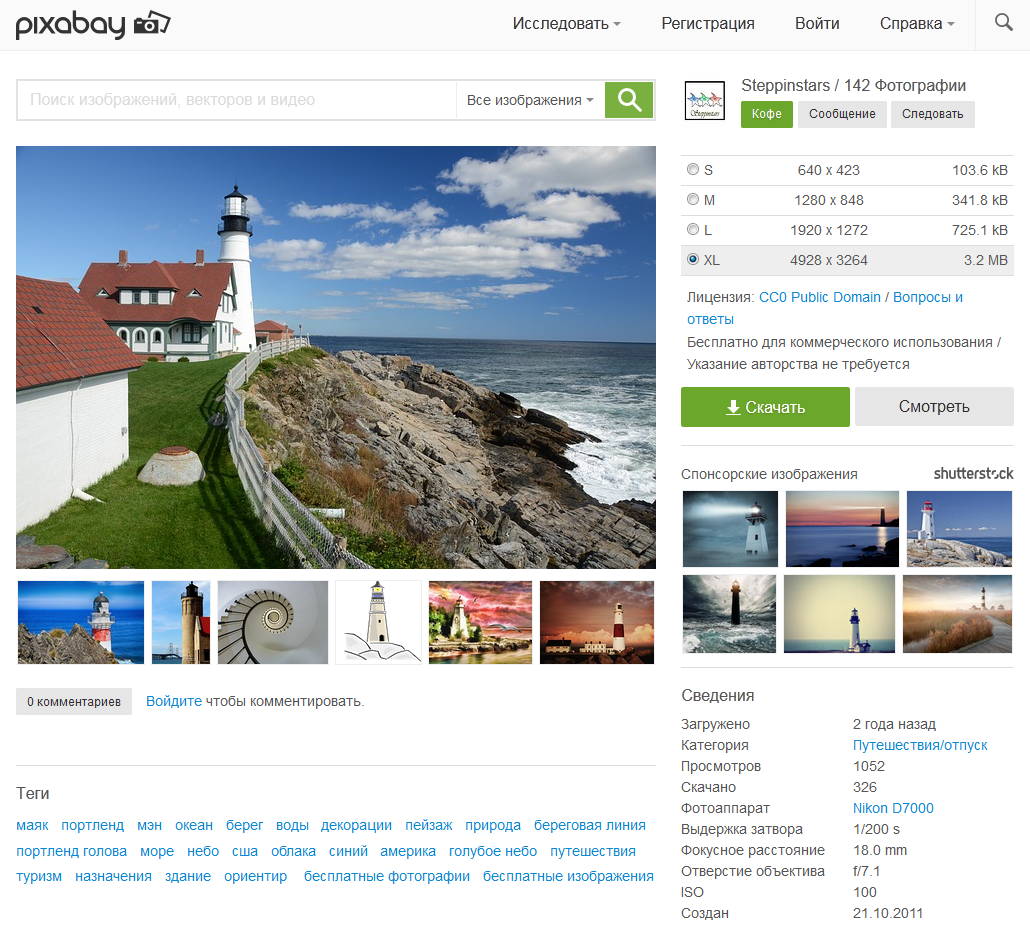Open the Steppinstars profile avatar

tap(704, 101)
